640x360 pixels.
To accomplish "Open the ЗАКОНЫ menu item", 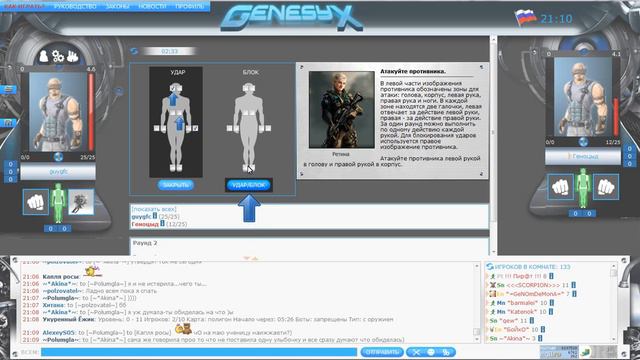I will (x=118, y=6).
